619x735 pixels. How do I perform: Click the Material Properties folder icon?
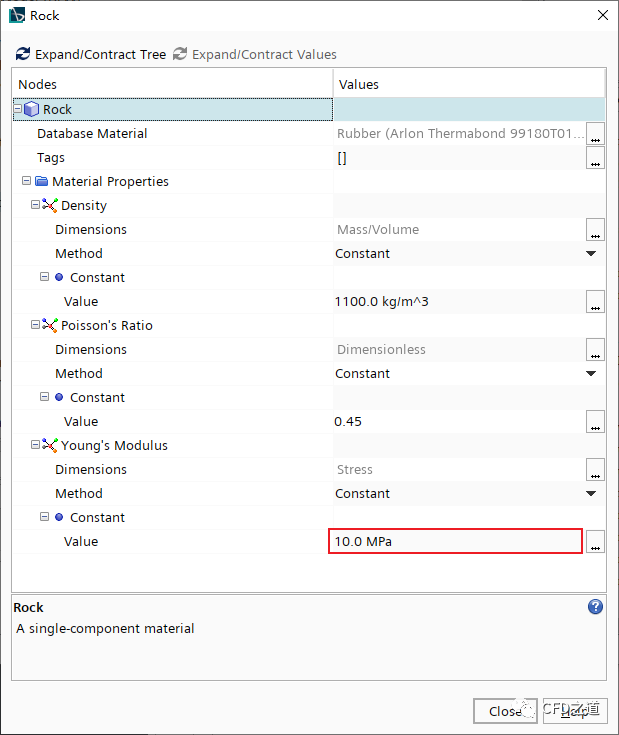42,181
